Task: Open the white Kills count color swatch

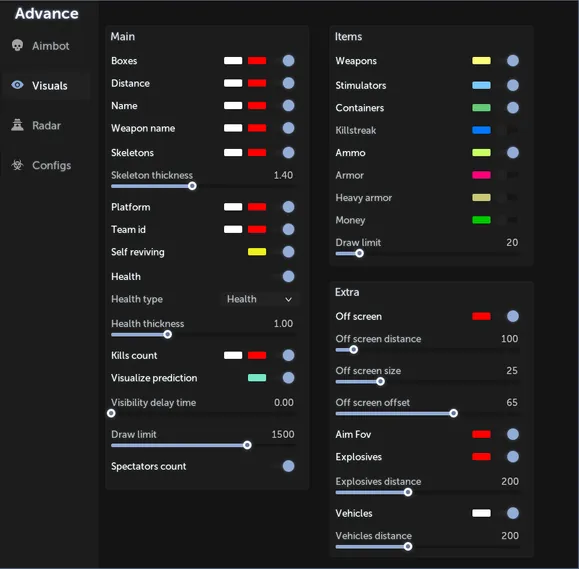Action: point(233,355)
